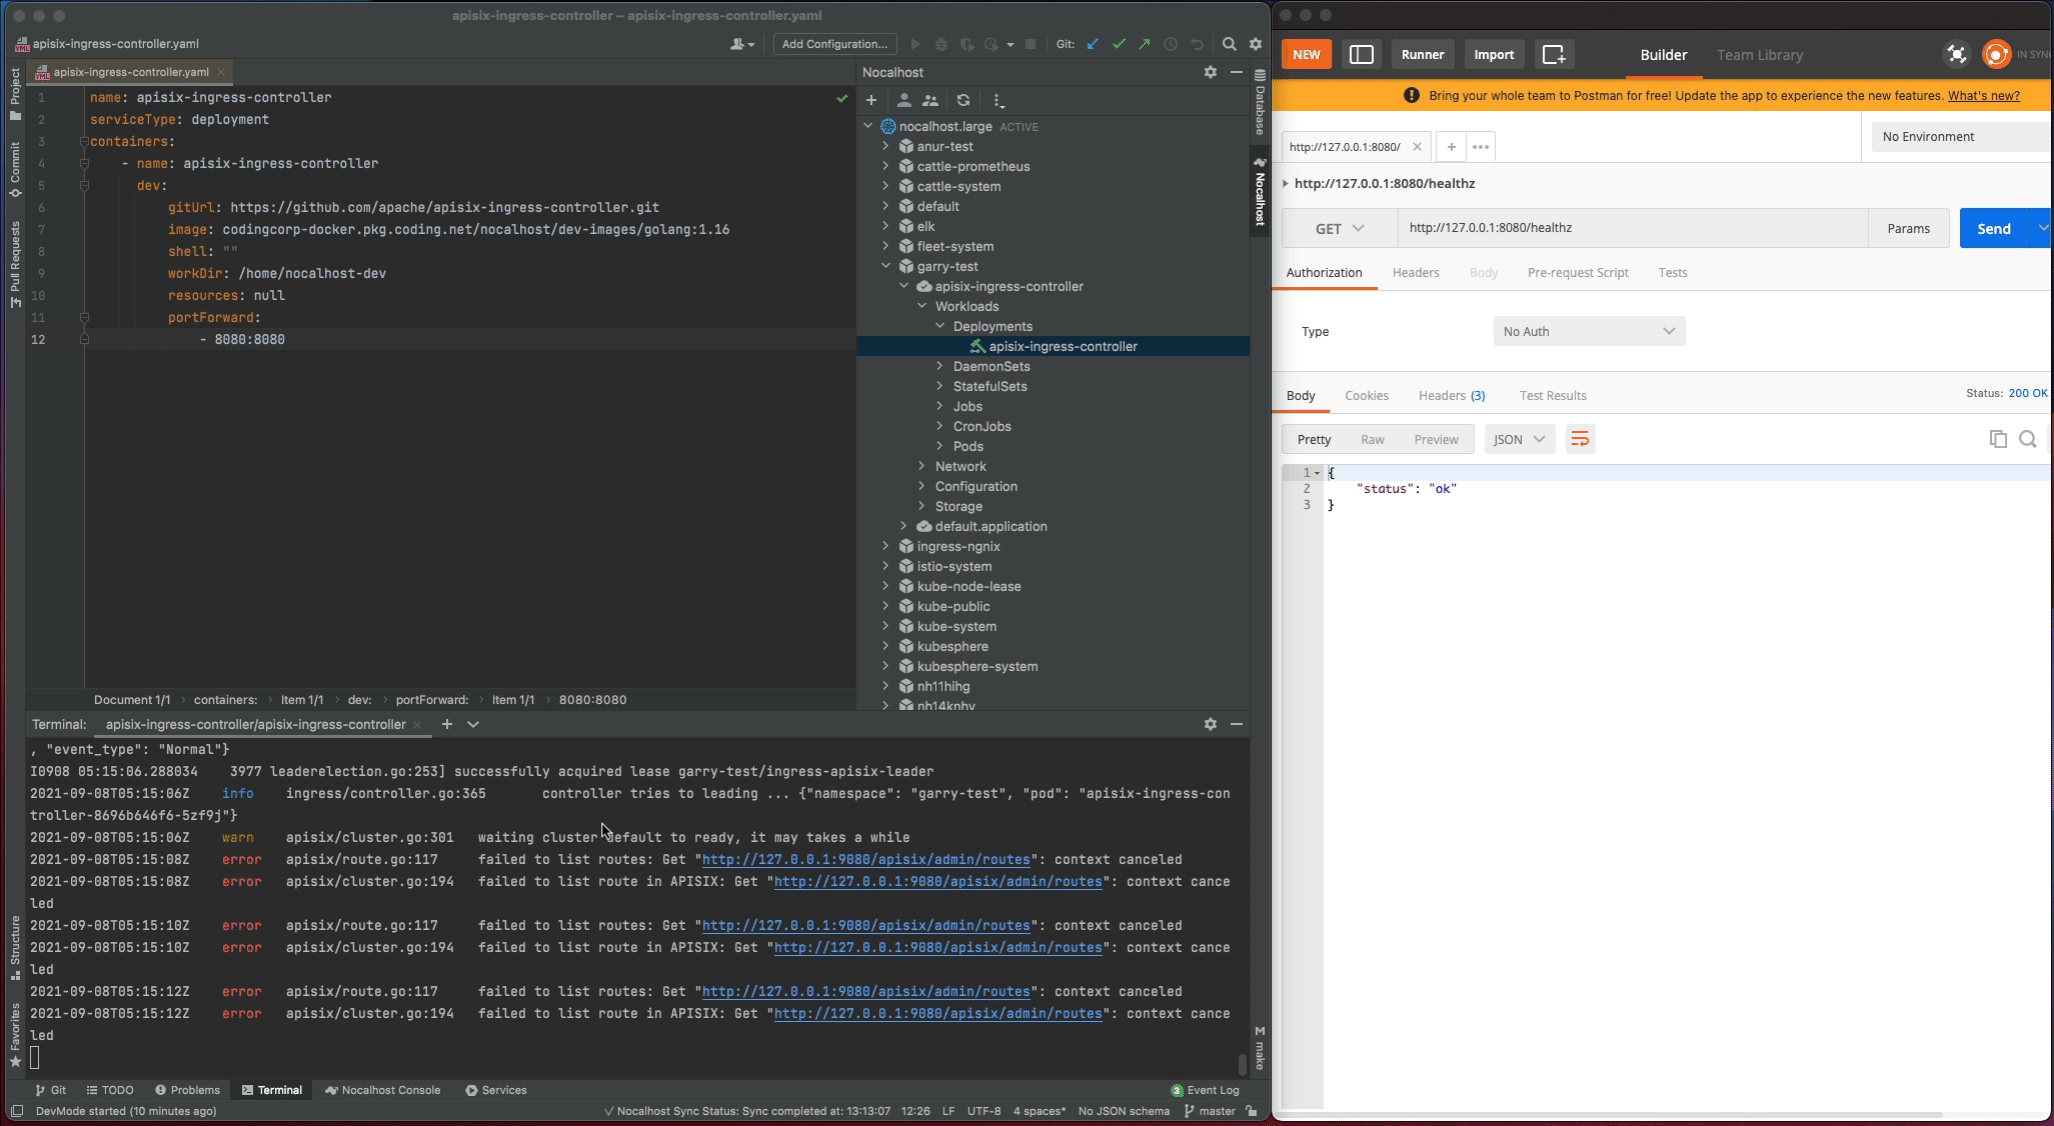Click the No Auth type dropdown

pos(1590,331)
